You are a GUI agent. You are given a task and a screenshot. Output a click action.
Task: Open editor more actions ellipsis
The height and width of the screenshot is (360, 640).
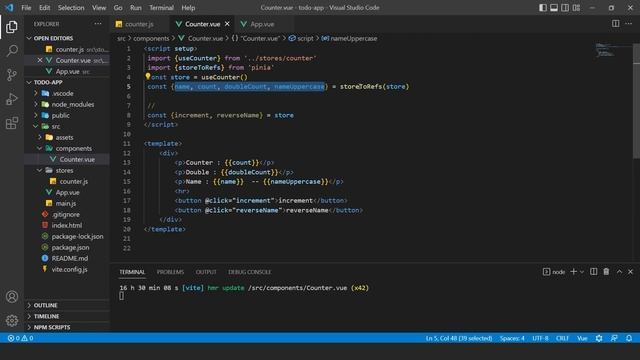629,24
